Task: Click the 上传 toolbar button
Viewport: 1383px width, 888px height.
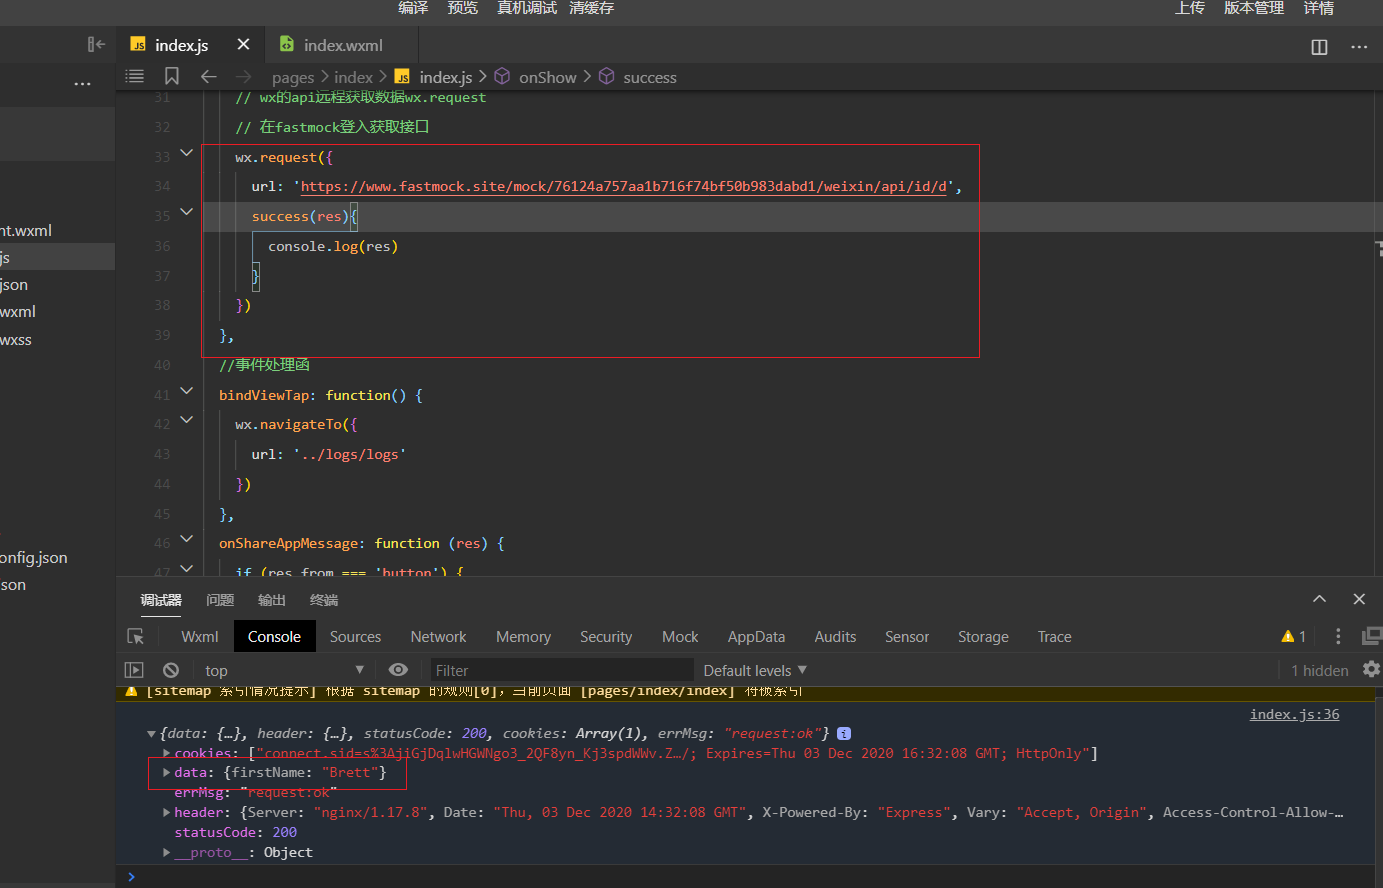Action: pyautogui.click(x=1190, y=8)
